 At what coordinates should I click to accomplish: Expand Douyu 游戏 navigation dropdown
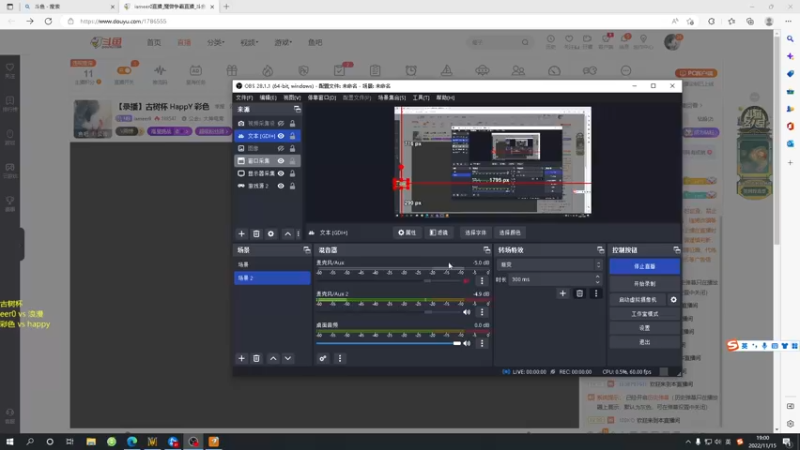[283, 42]
